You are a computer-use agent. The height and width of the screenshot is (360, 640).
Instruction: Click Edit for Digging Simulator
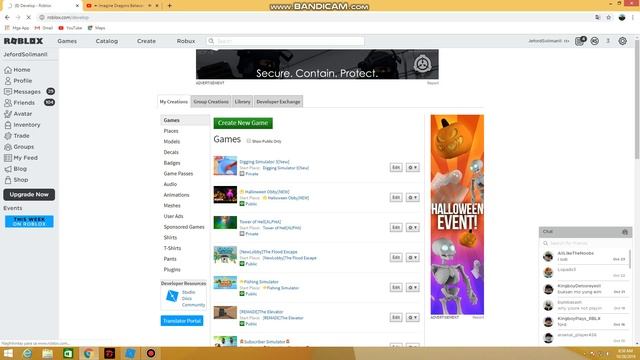pyautogui.click(x=396, y=167)
